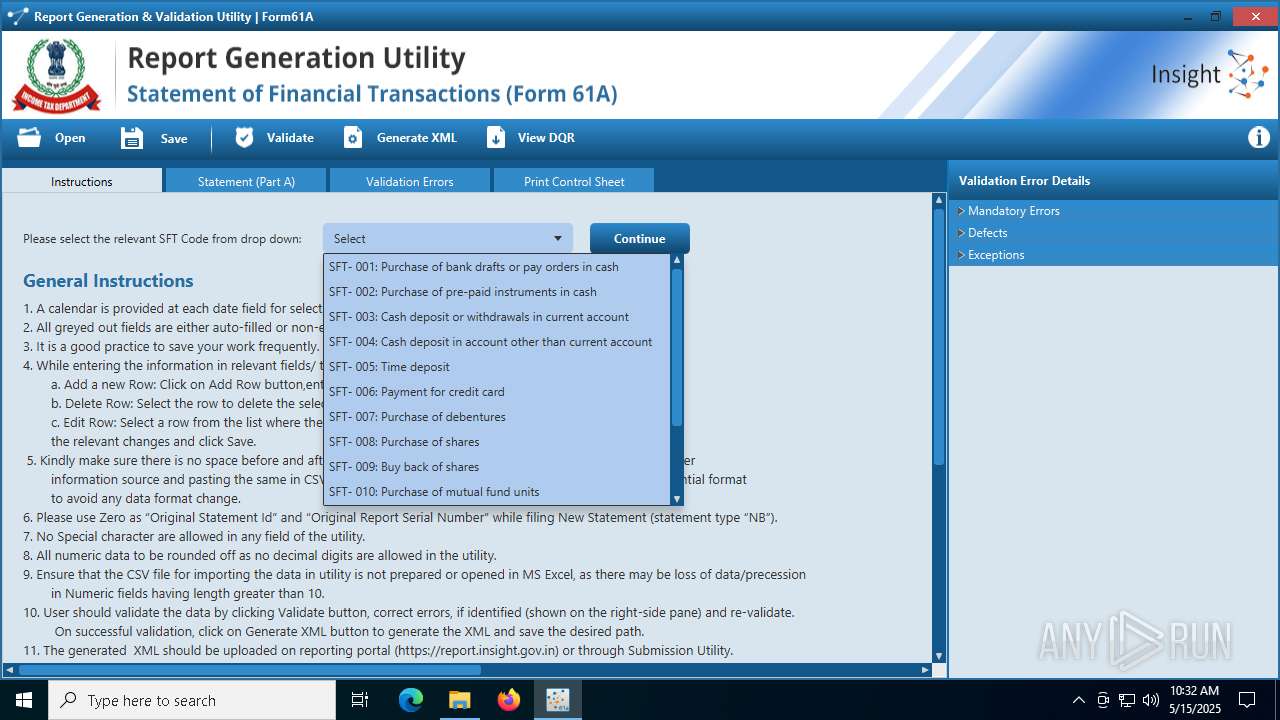The image size is (1280, 720).
Task: Select SFT-002 Purchase of pre-paid instruments
Action: (x=497, y=292)
